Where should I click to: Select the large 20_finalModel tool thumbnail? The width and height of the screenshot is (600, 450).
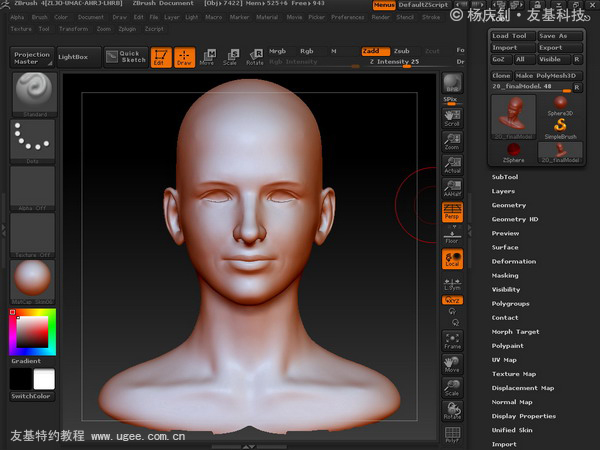tap(514, 117)
